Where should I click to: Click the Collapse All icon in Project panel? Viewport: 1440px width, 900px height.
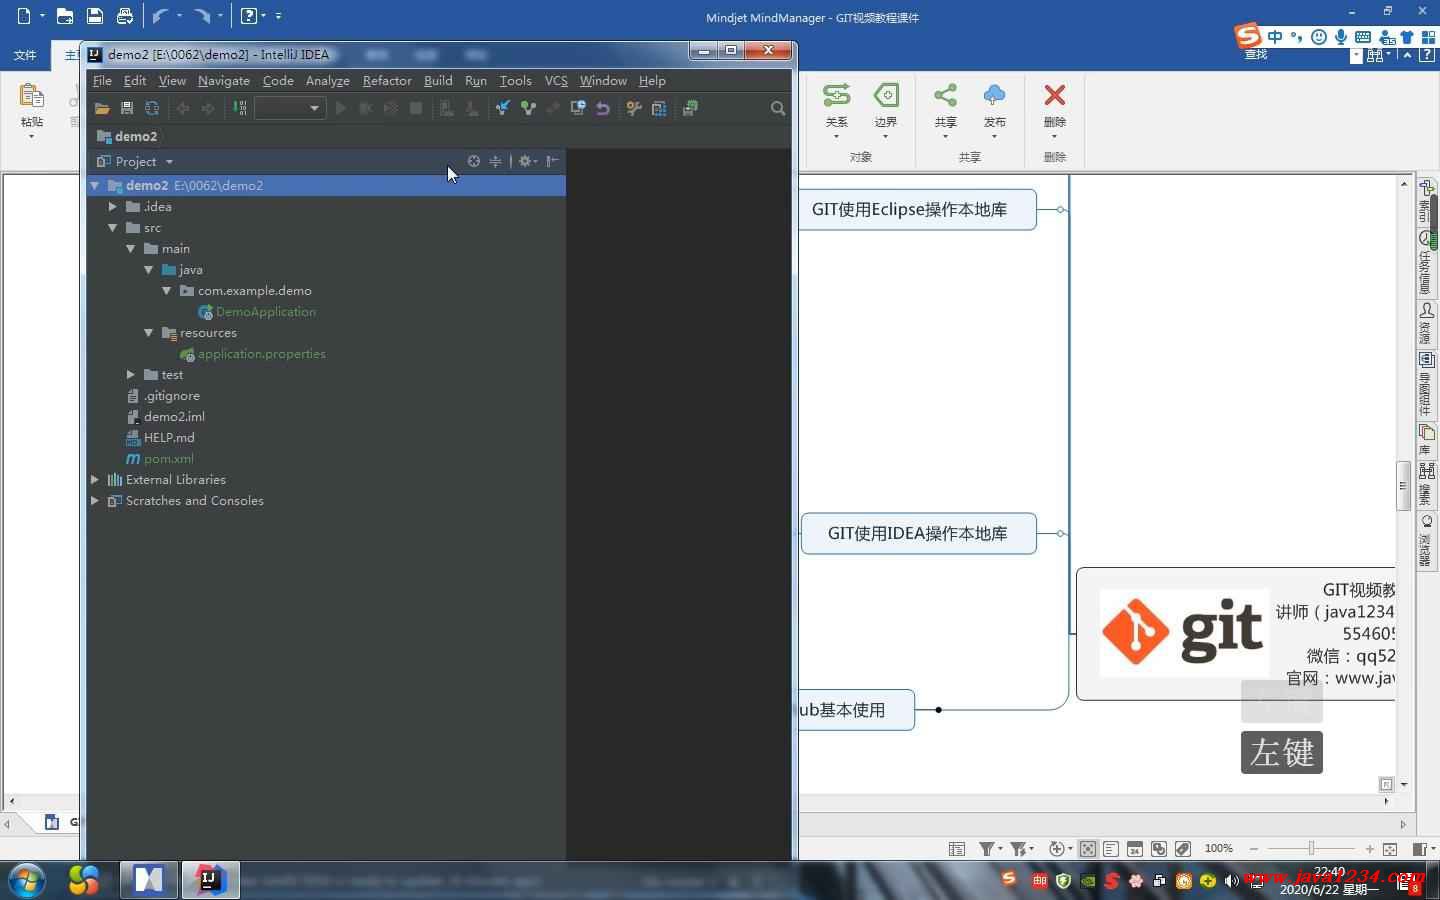click(495, 161)
